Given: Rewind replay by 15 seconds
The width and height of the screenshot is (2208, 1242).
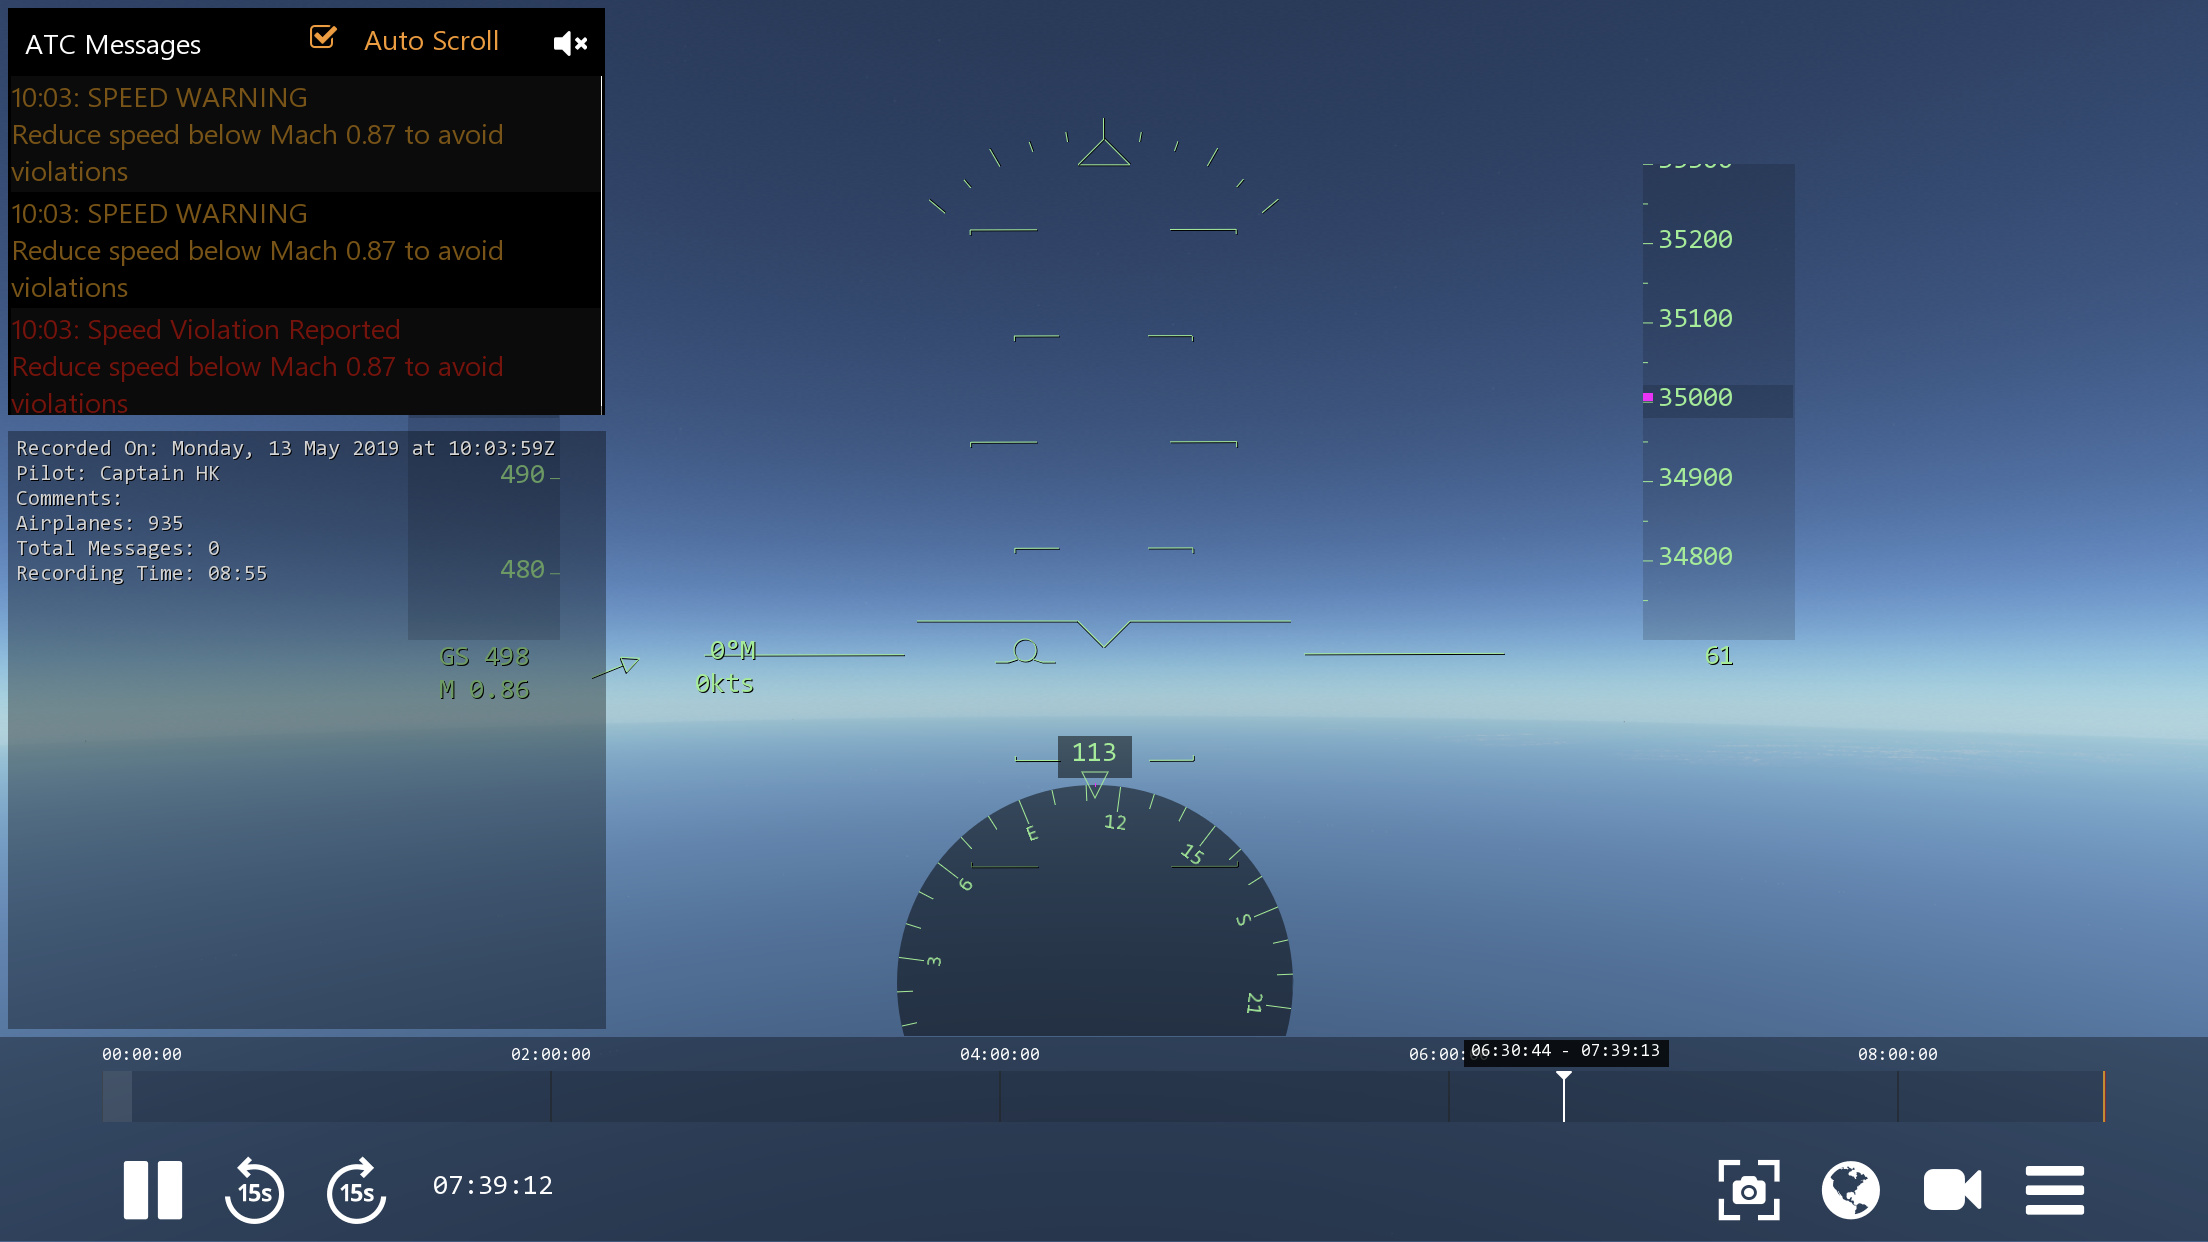Looking at the screenshot, I should [x=254, y=1190].
